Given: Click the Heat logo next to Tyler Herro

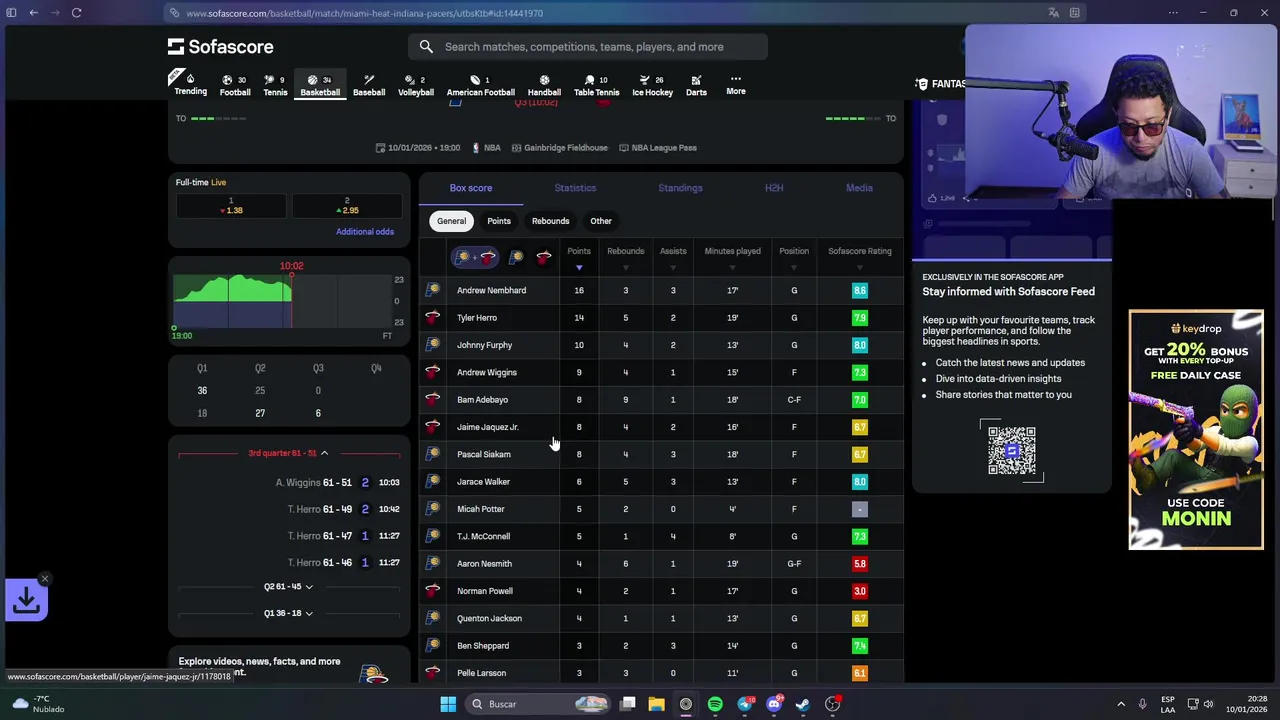Looking at the screenshot, I should [432, 317].
